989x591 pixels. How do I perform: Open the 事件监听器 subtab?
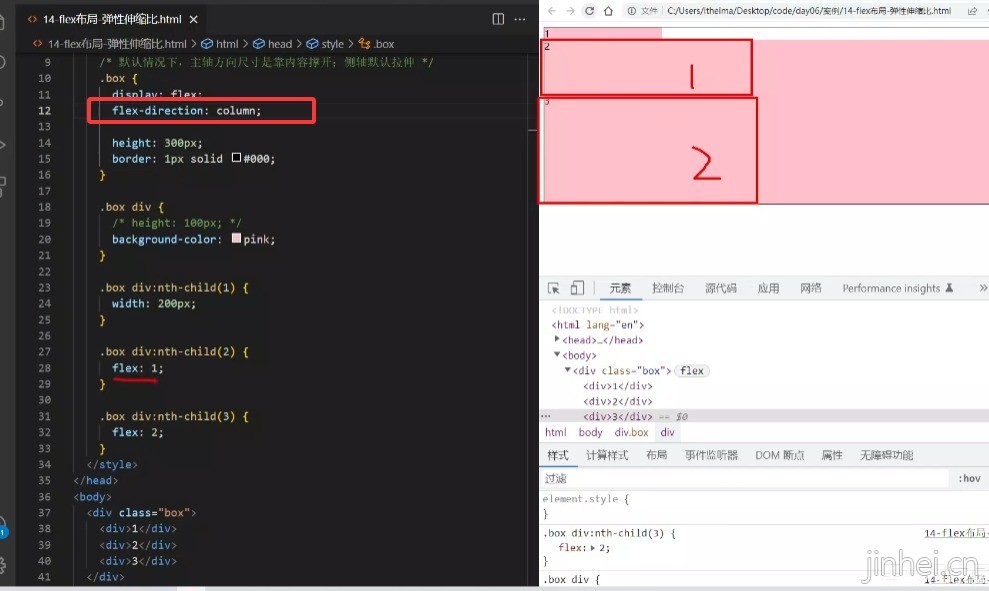[711, 455]
